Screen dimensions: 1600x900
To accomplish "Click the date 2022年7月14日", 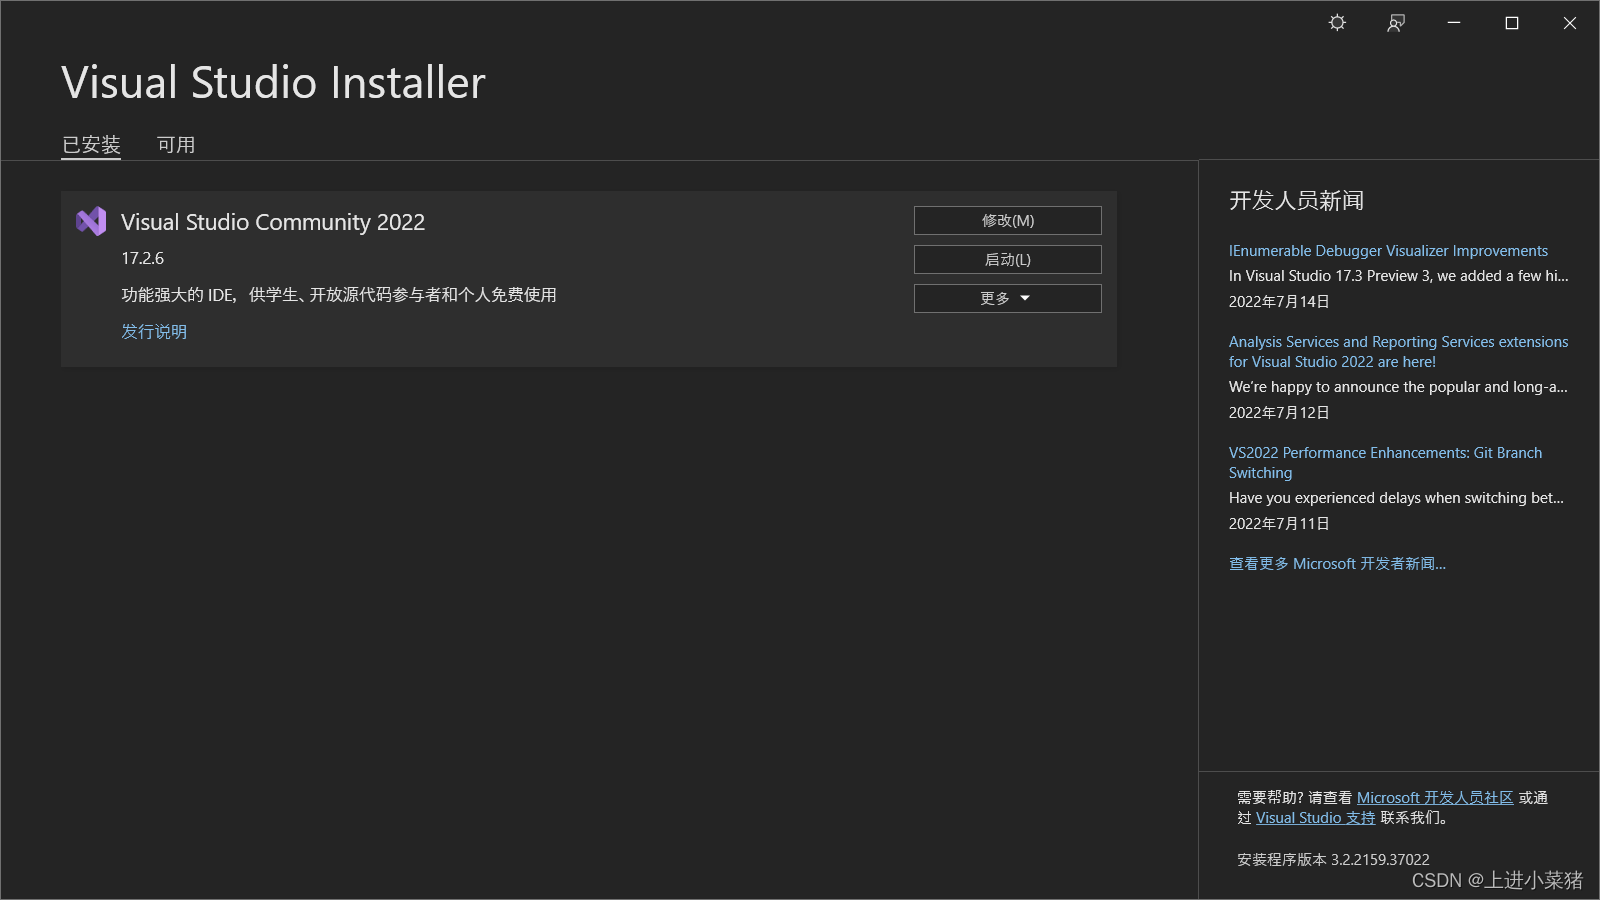I will tap(1279, 302).
